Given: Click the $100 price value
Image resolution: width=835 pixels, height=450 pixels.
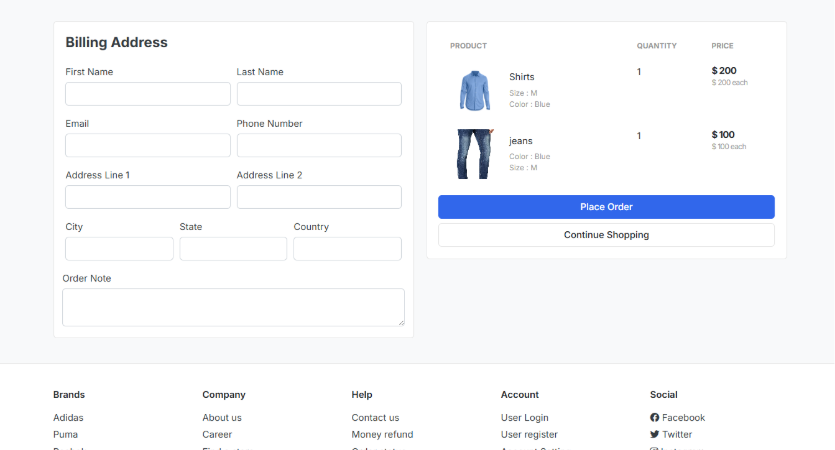Looking at the screenshot, I should point(723,134).
